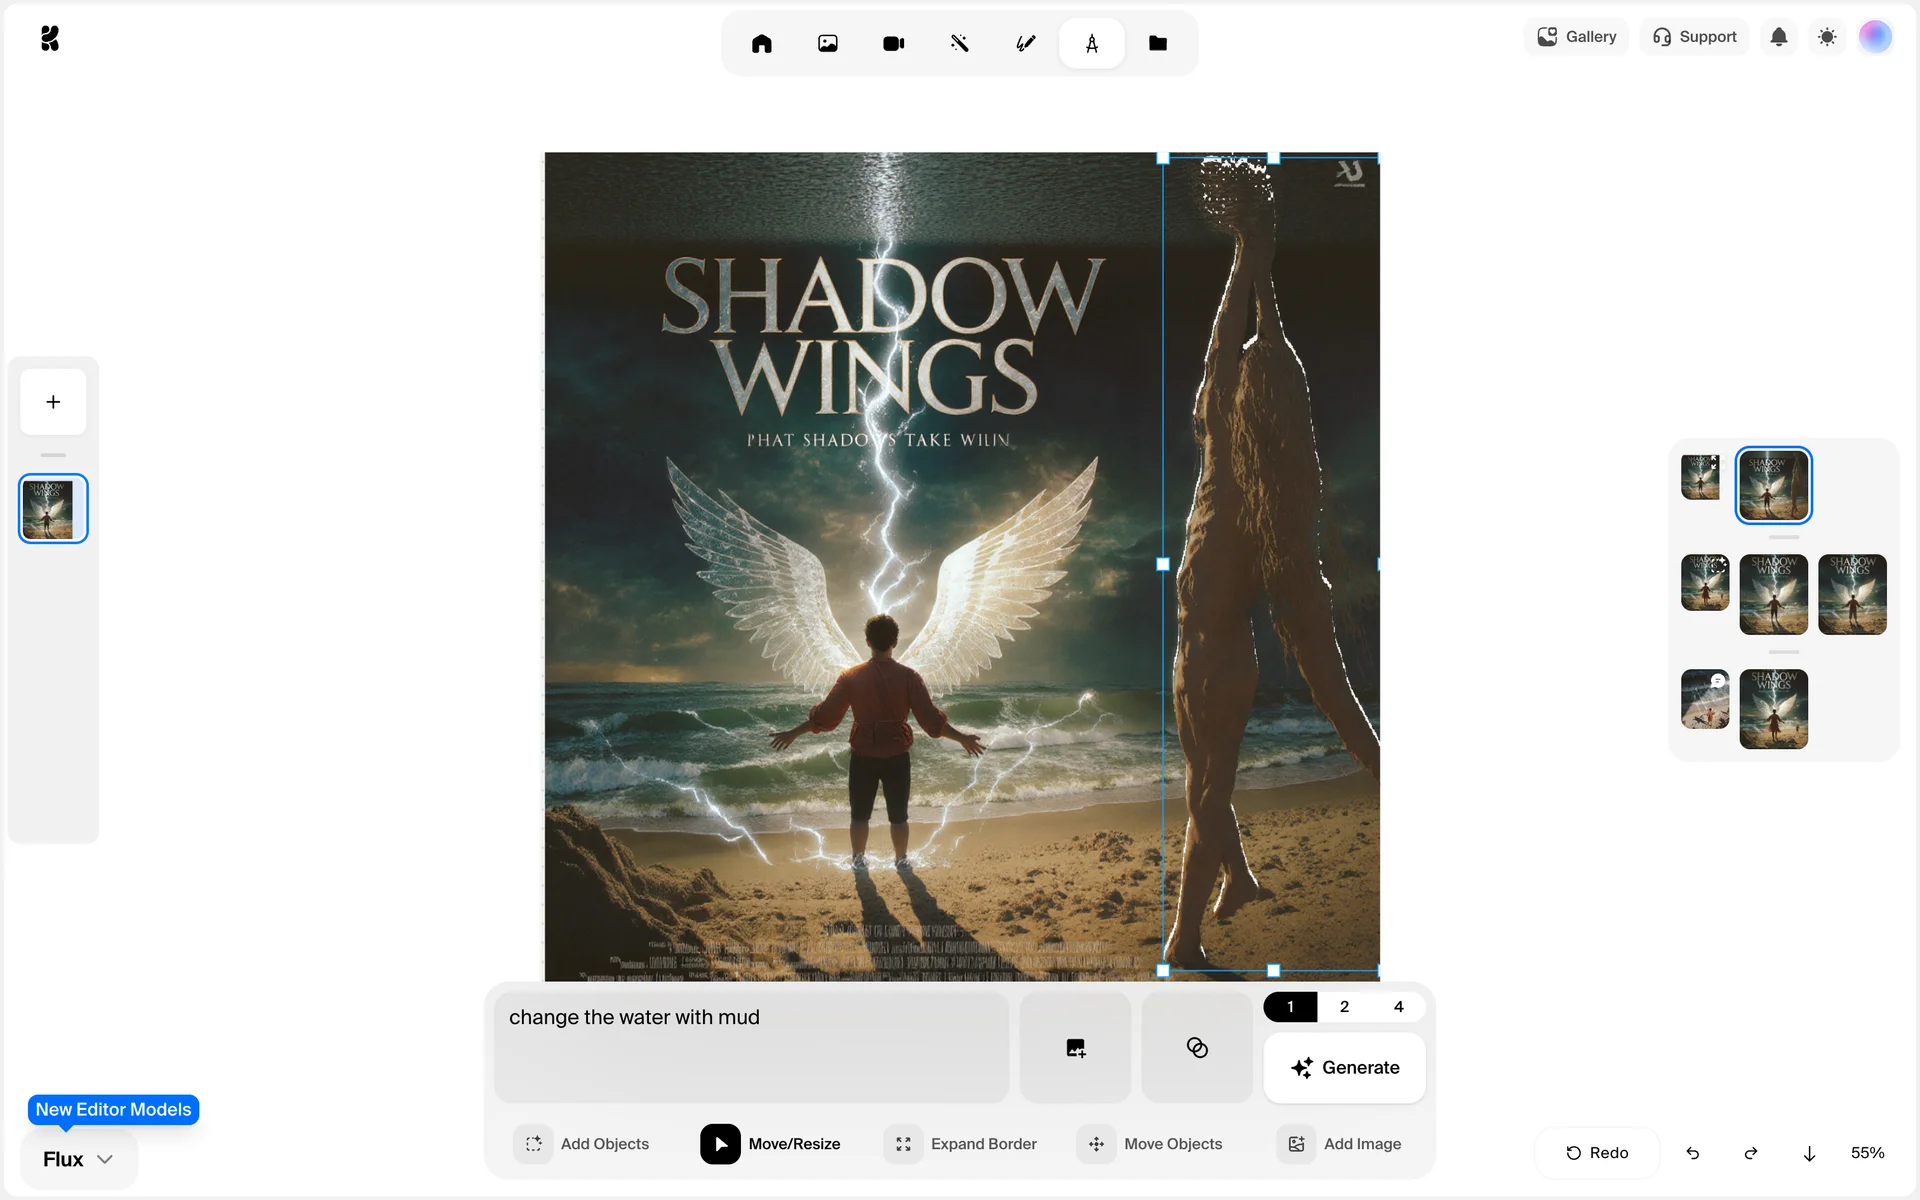Set generation count to 4
The width and height of the screenshot is (1920, 1200).
(1398, 1007)
